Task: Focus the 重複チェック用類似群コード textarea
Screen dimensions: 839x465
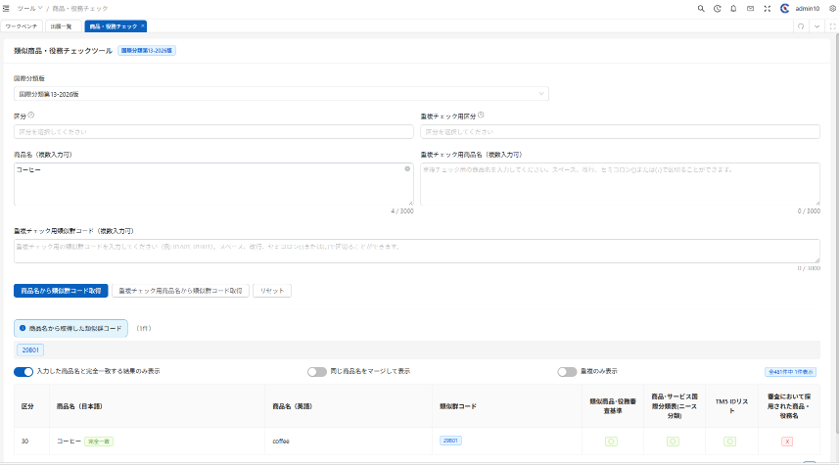Action: coord(417,251)
